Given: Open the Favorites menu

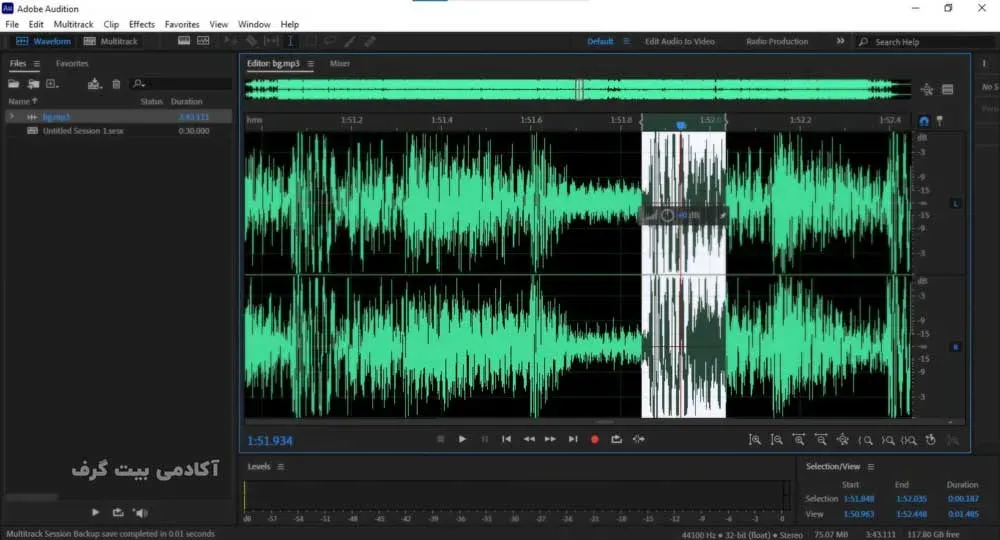Looking at the screenshot, I should click(x=182, y=24).
